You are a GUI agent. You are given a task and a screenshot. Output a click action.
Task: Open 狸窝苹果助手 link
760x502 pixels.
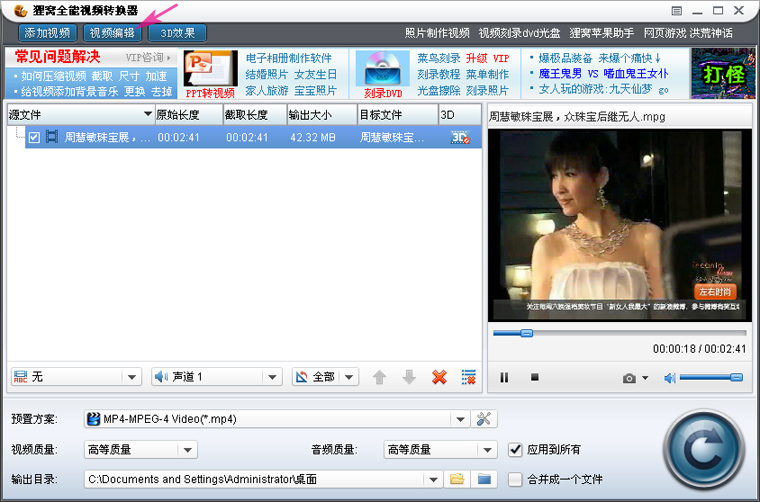click(602, 33)
